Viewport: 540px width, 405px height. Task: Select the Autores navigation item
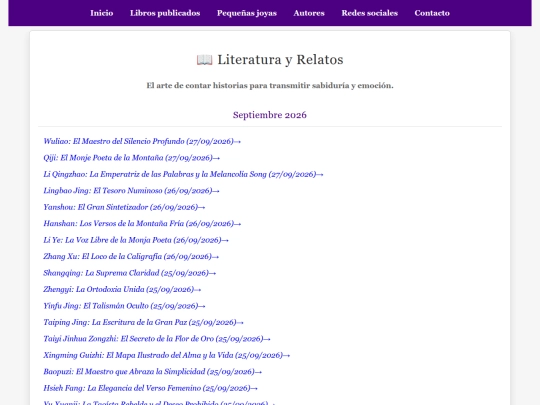pos(309,13)
